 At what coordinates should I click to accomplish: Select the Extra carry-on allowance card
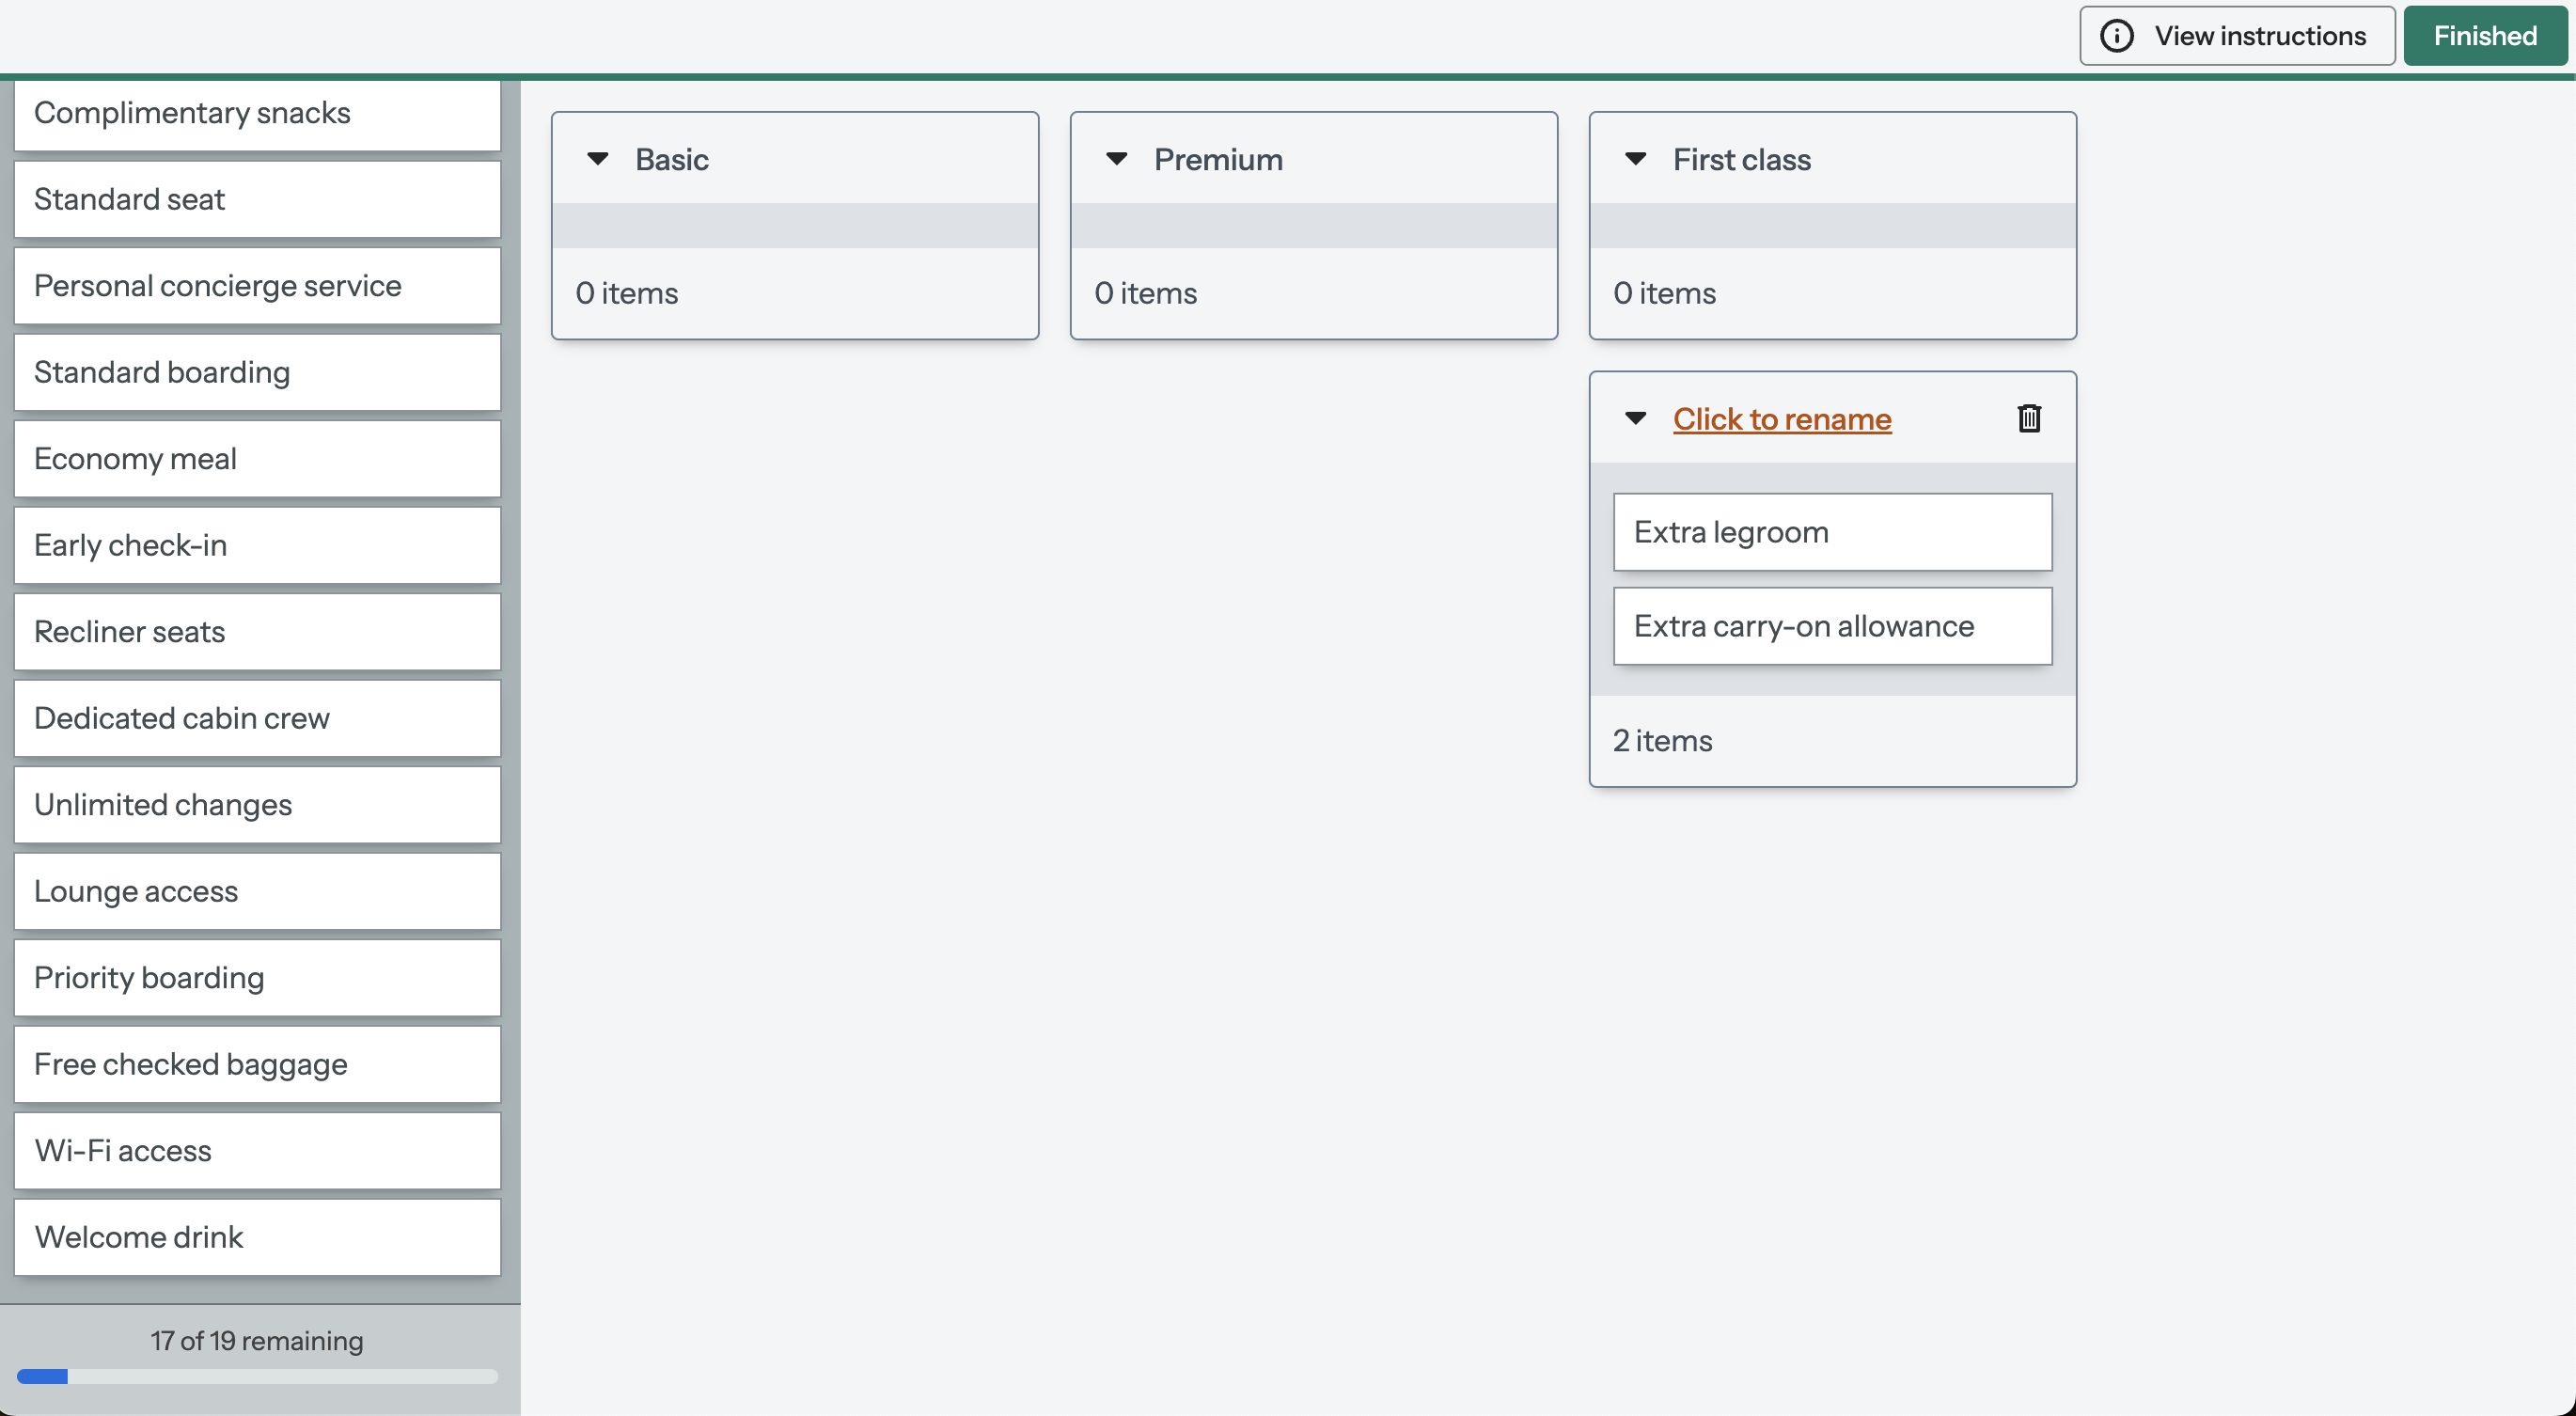pyautogui.click(x=1832, y=626)
